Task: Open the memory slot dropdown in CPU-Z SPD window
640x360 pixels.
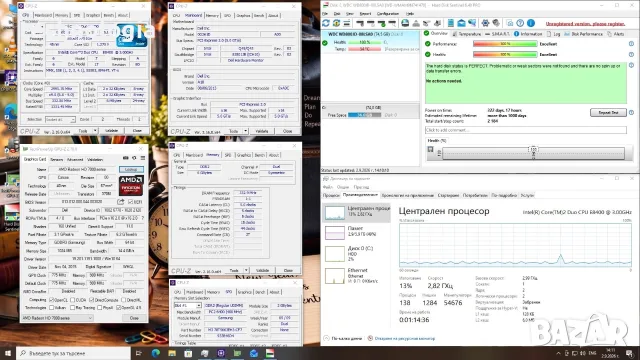Action: (187, 305)
